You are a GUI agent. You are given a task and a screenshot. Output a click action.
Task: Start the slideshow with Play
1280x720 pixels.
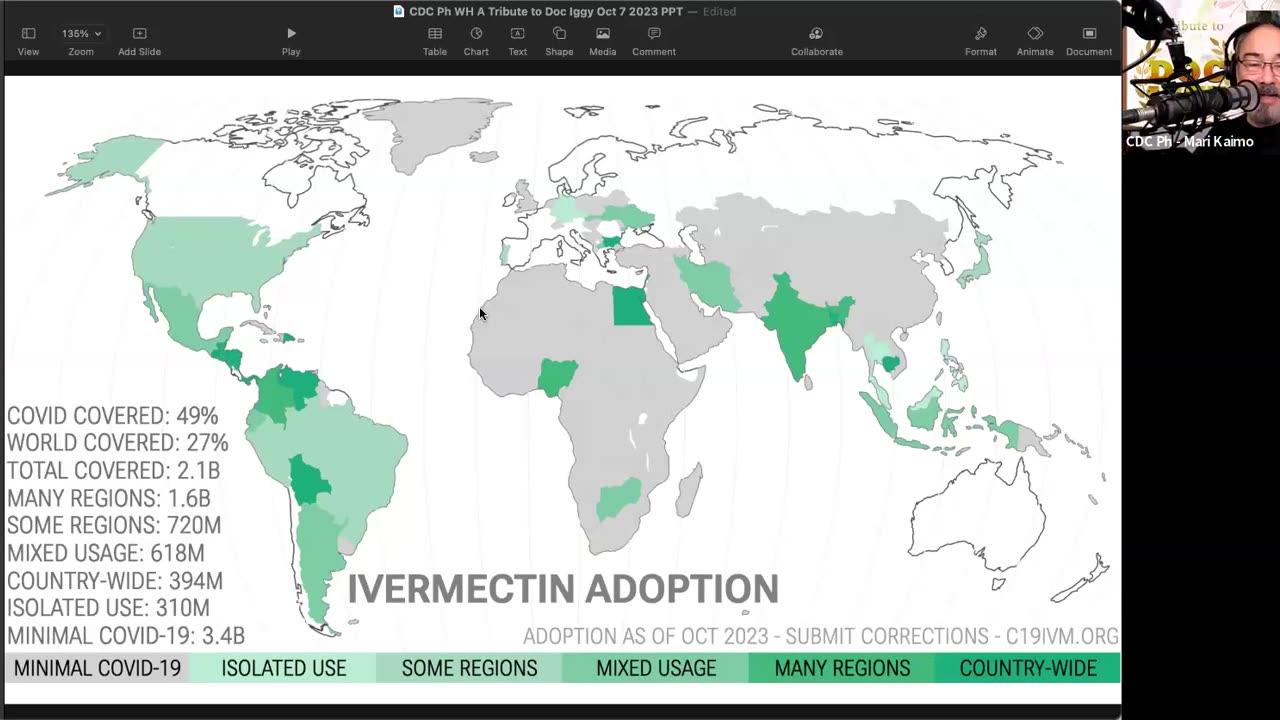[291, 40]
